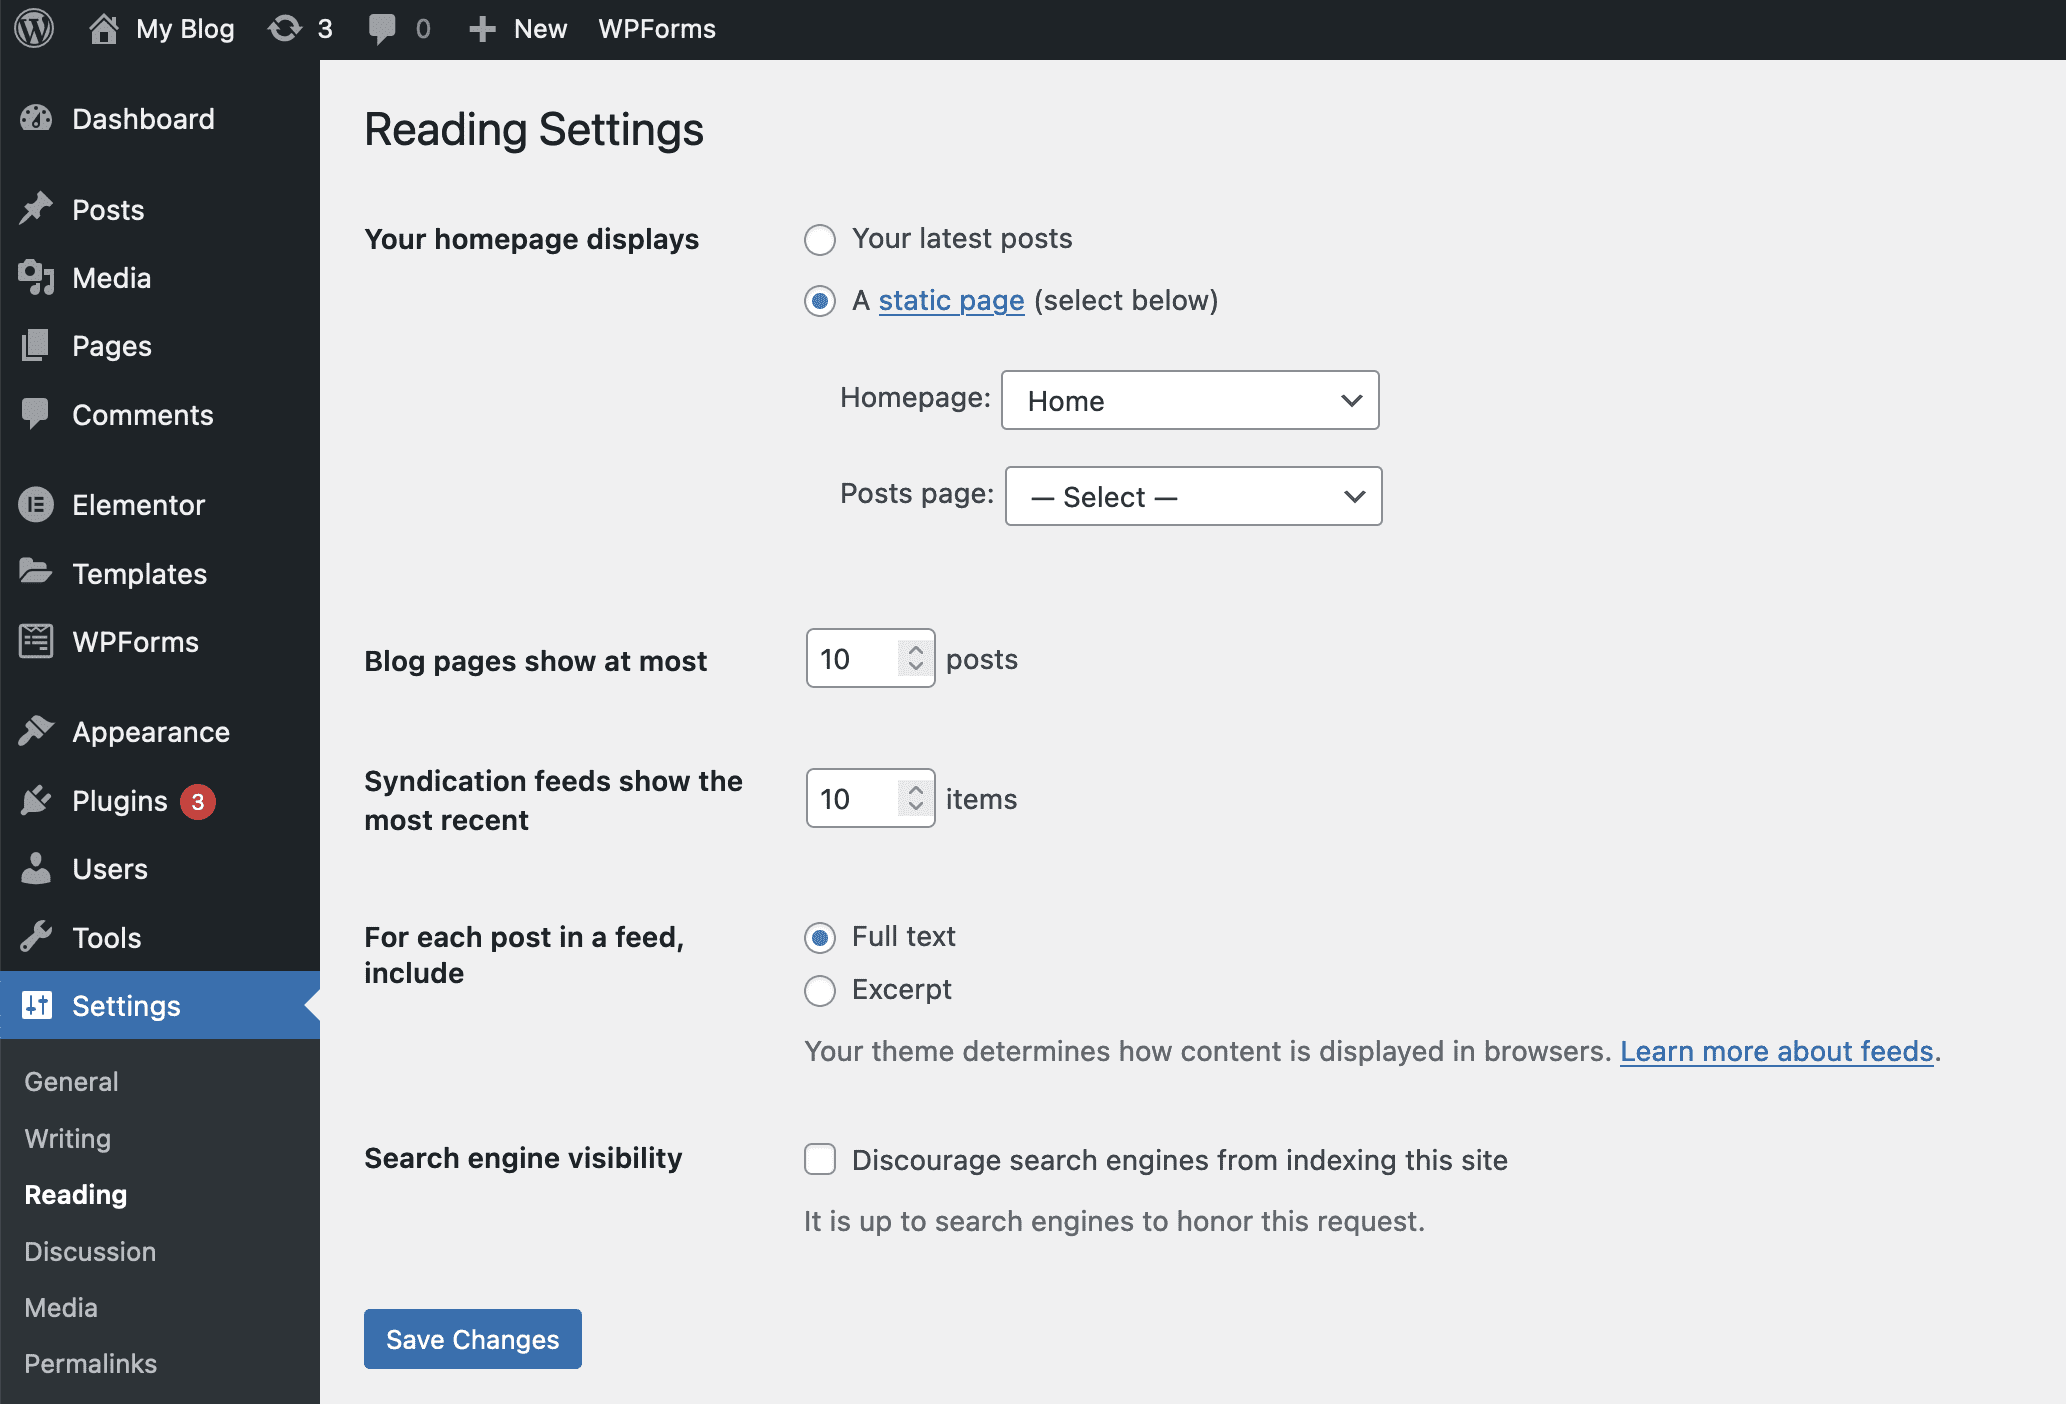Image resolution: width=2066 pixels, height=1404 pixels.
Task: Select the 'Your latest posts' radio button
Action: (x=820, y=240)
